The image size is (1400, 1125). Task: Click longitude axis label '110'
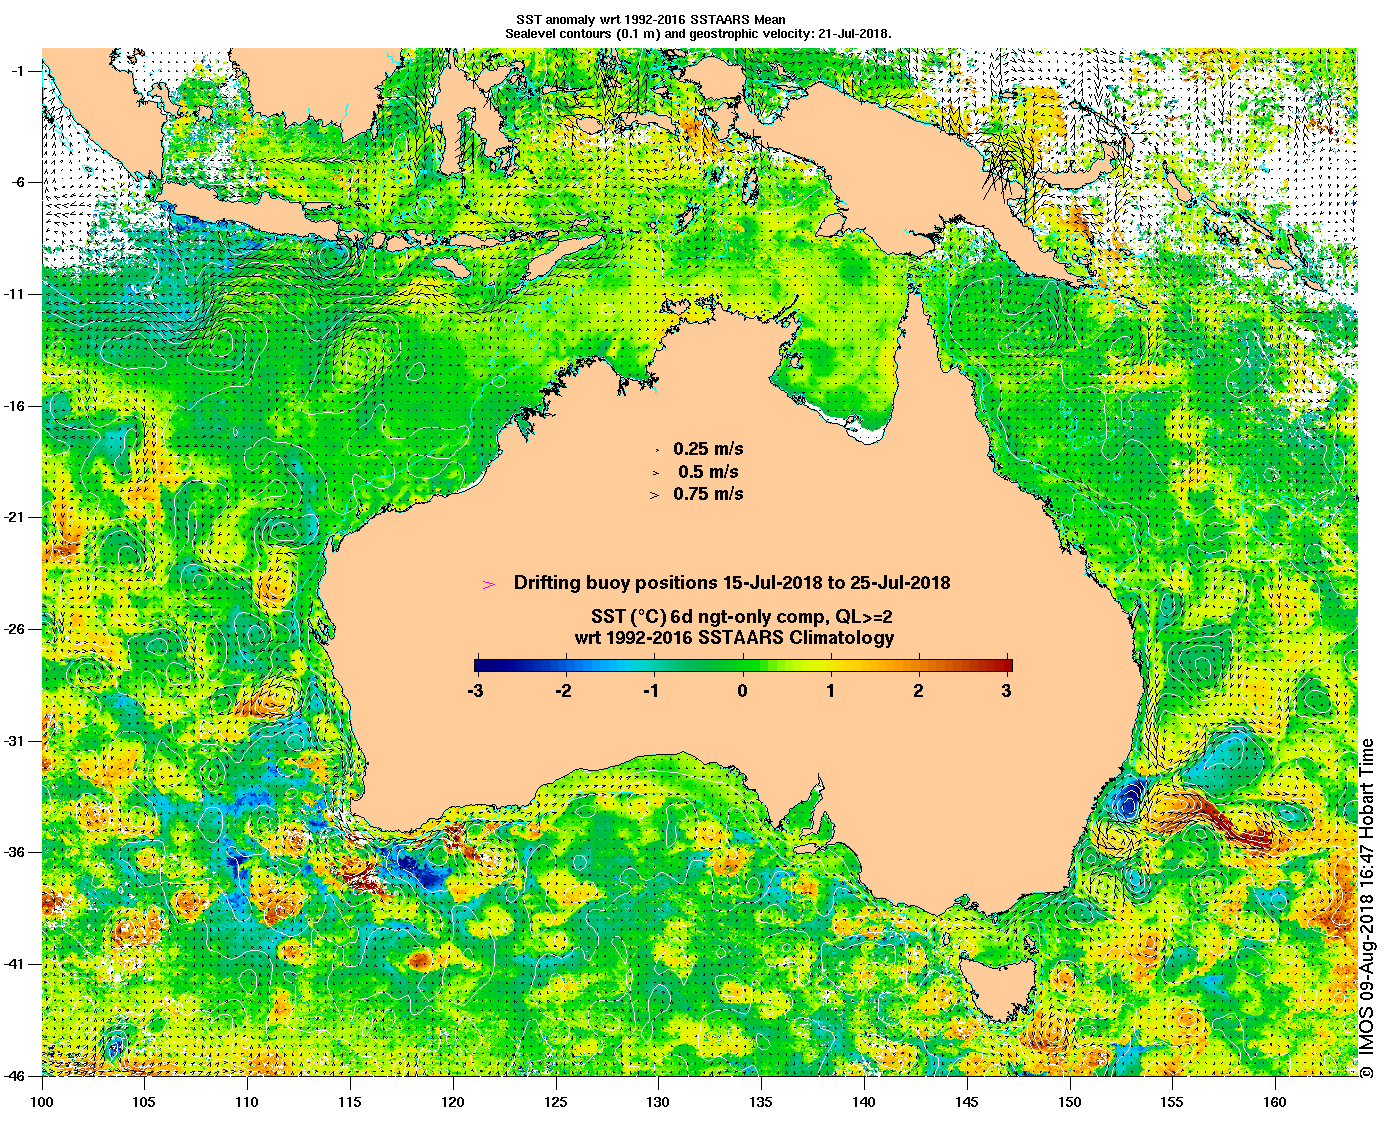(x=247, y=1102)
